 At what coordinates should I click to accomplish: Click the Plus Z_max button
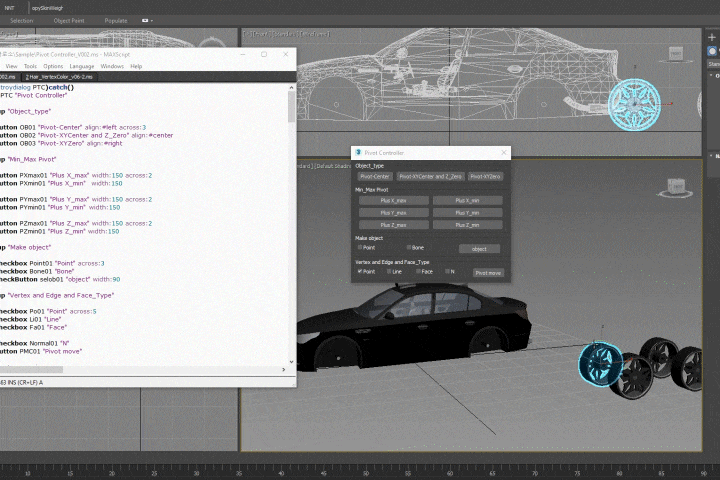coord(394,225)
